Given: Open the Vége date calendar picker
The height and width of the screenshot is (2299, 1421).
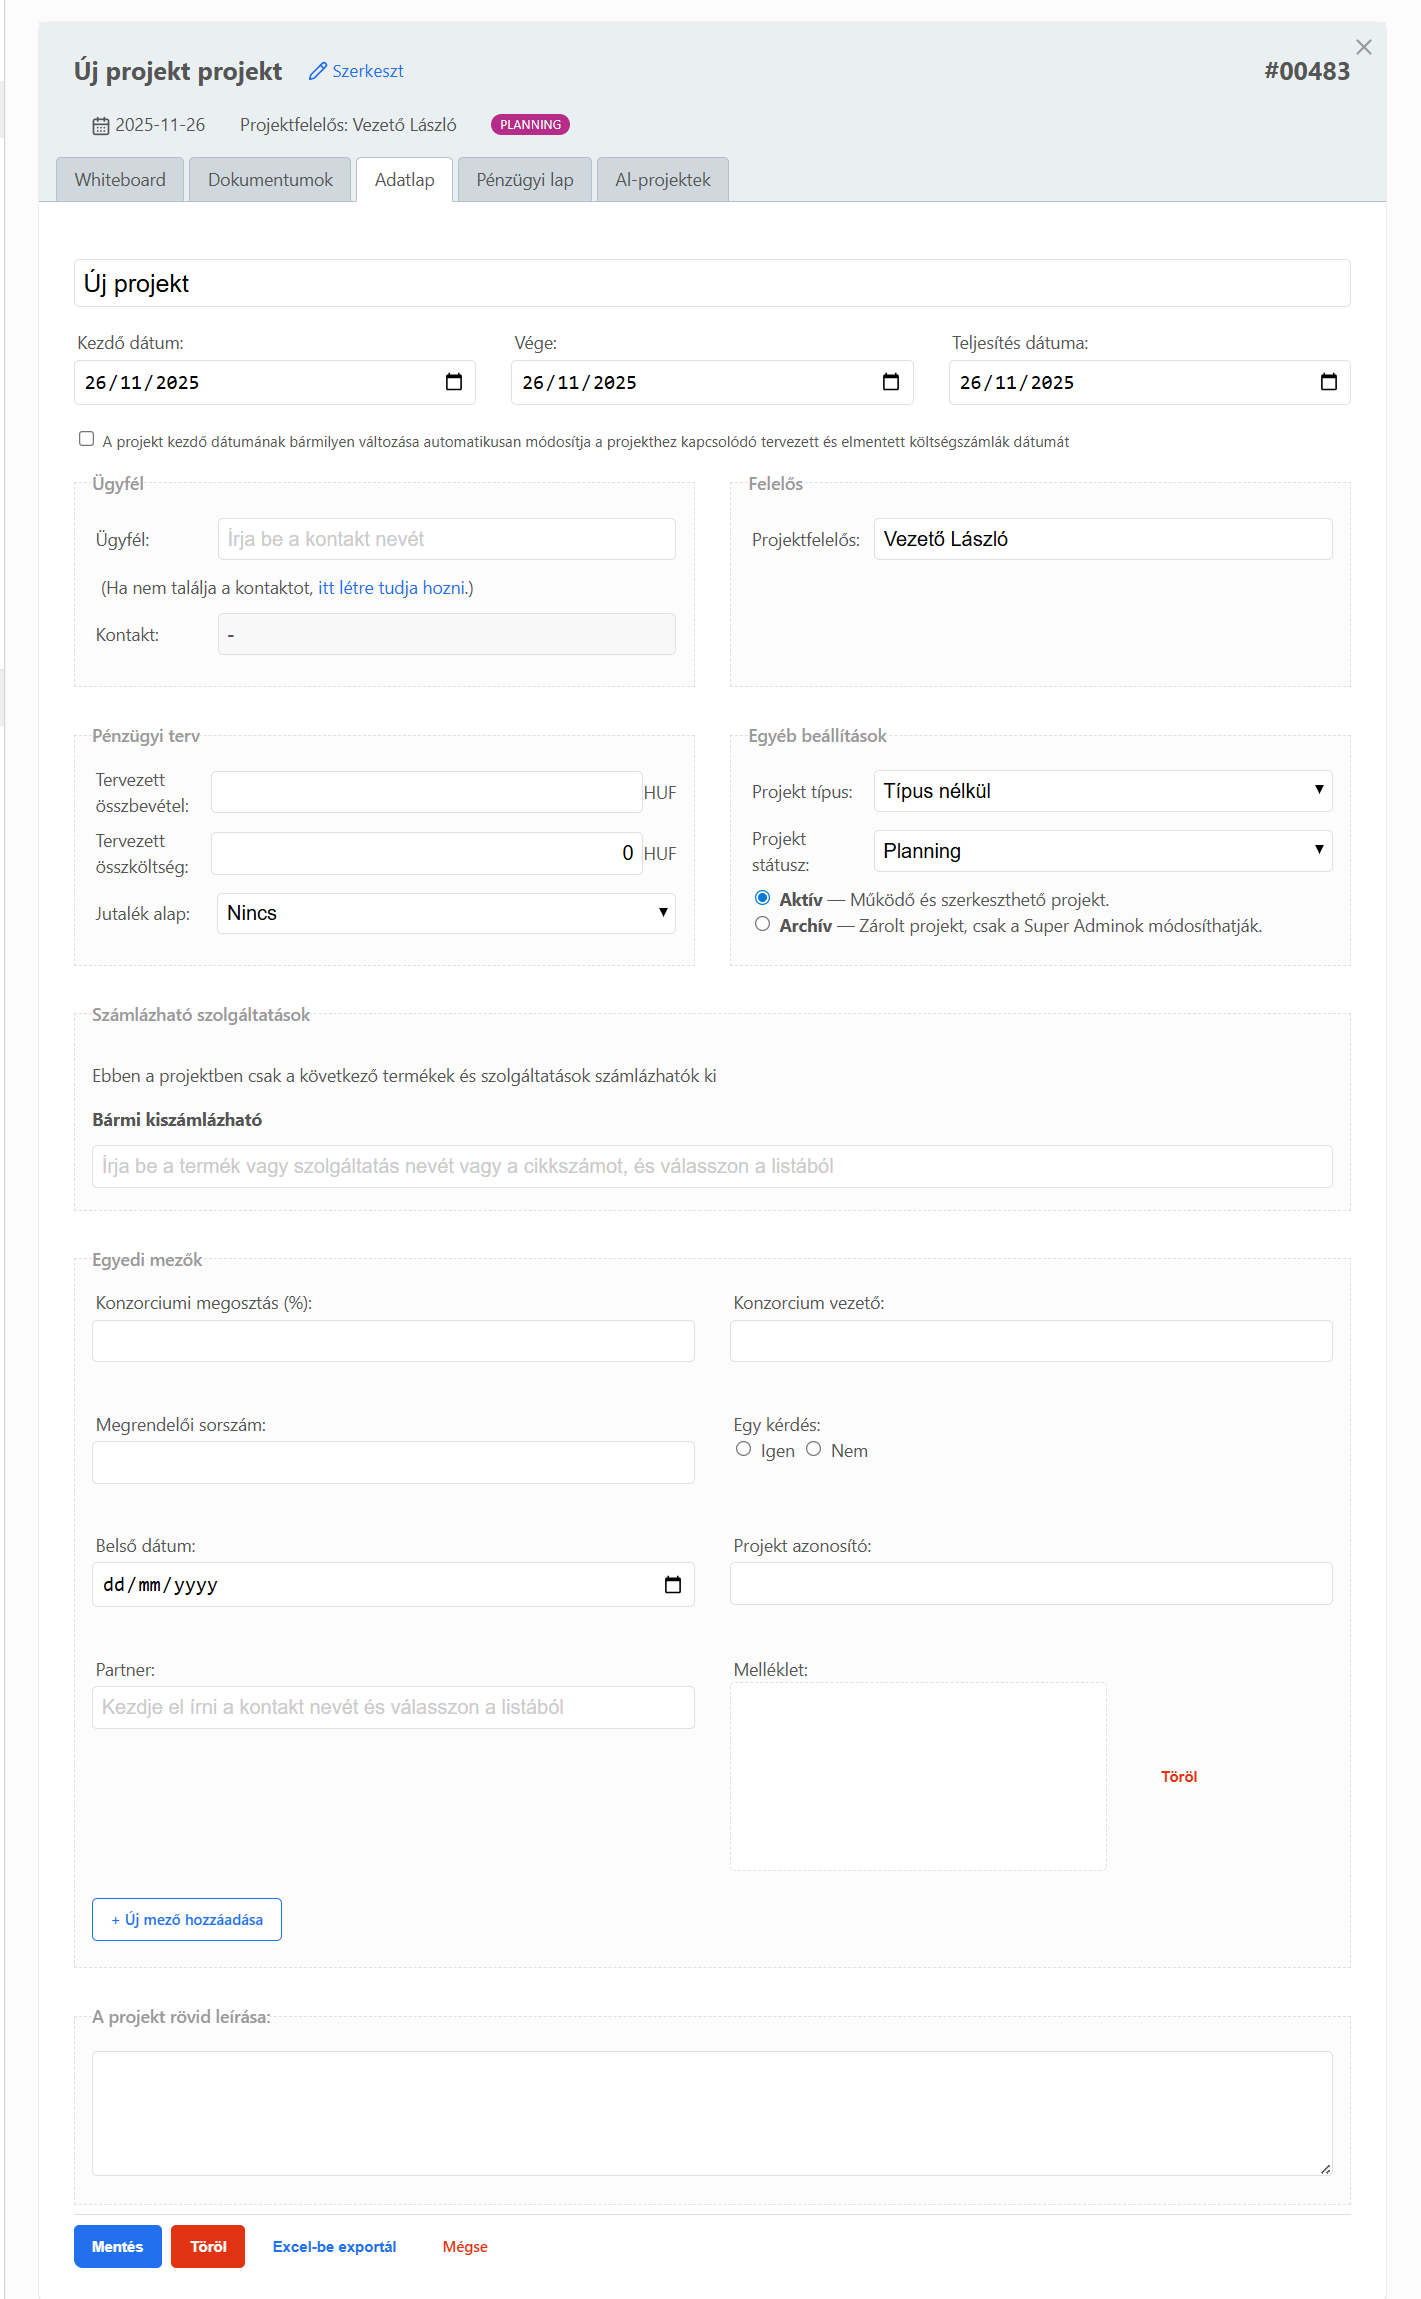Looking at the screenshot, I should pyautogui.click(x=890, y=382).
